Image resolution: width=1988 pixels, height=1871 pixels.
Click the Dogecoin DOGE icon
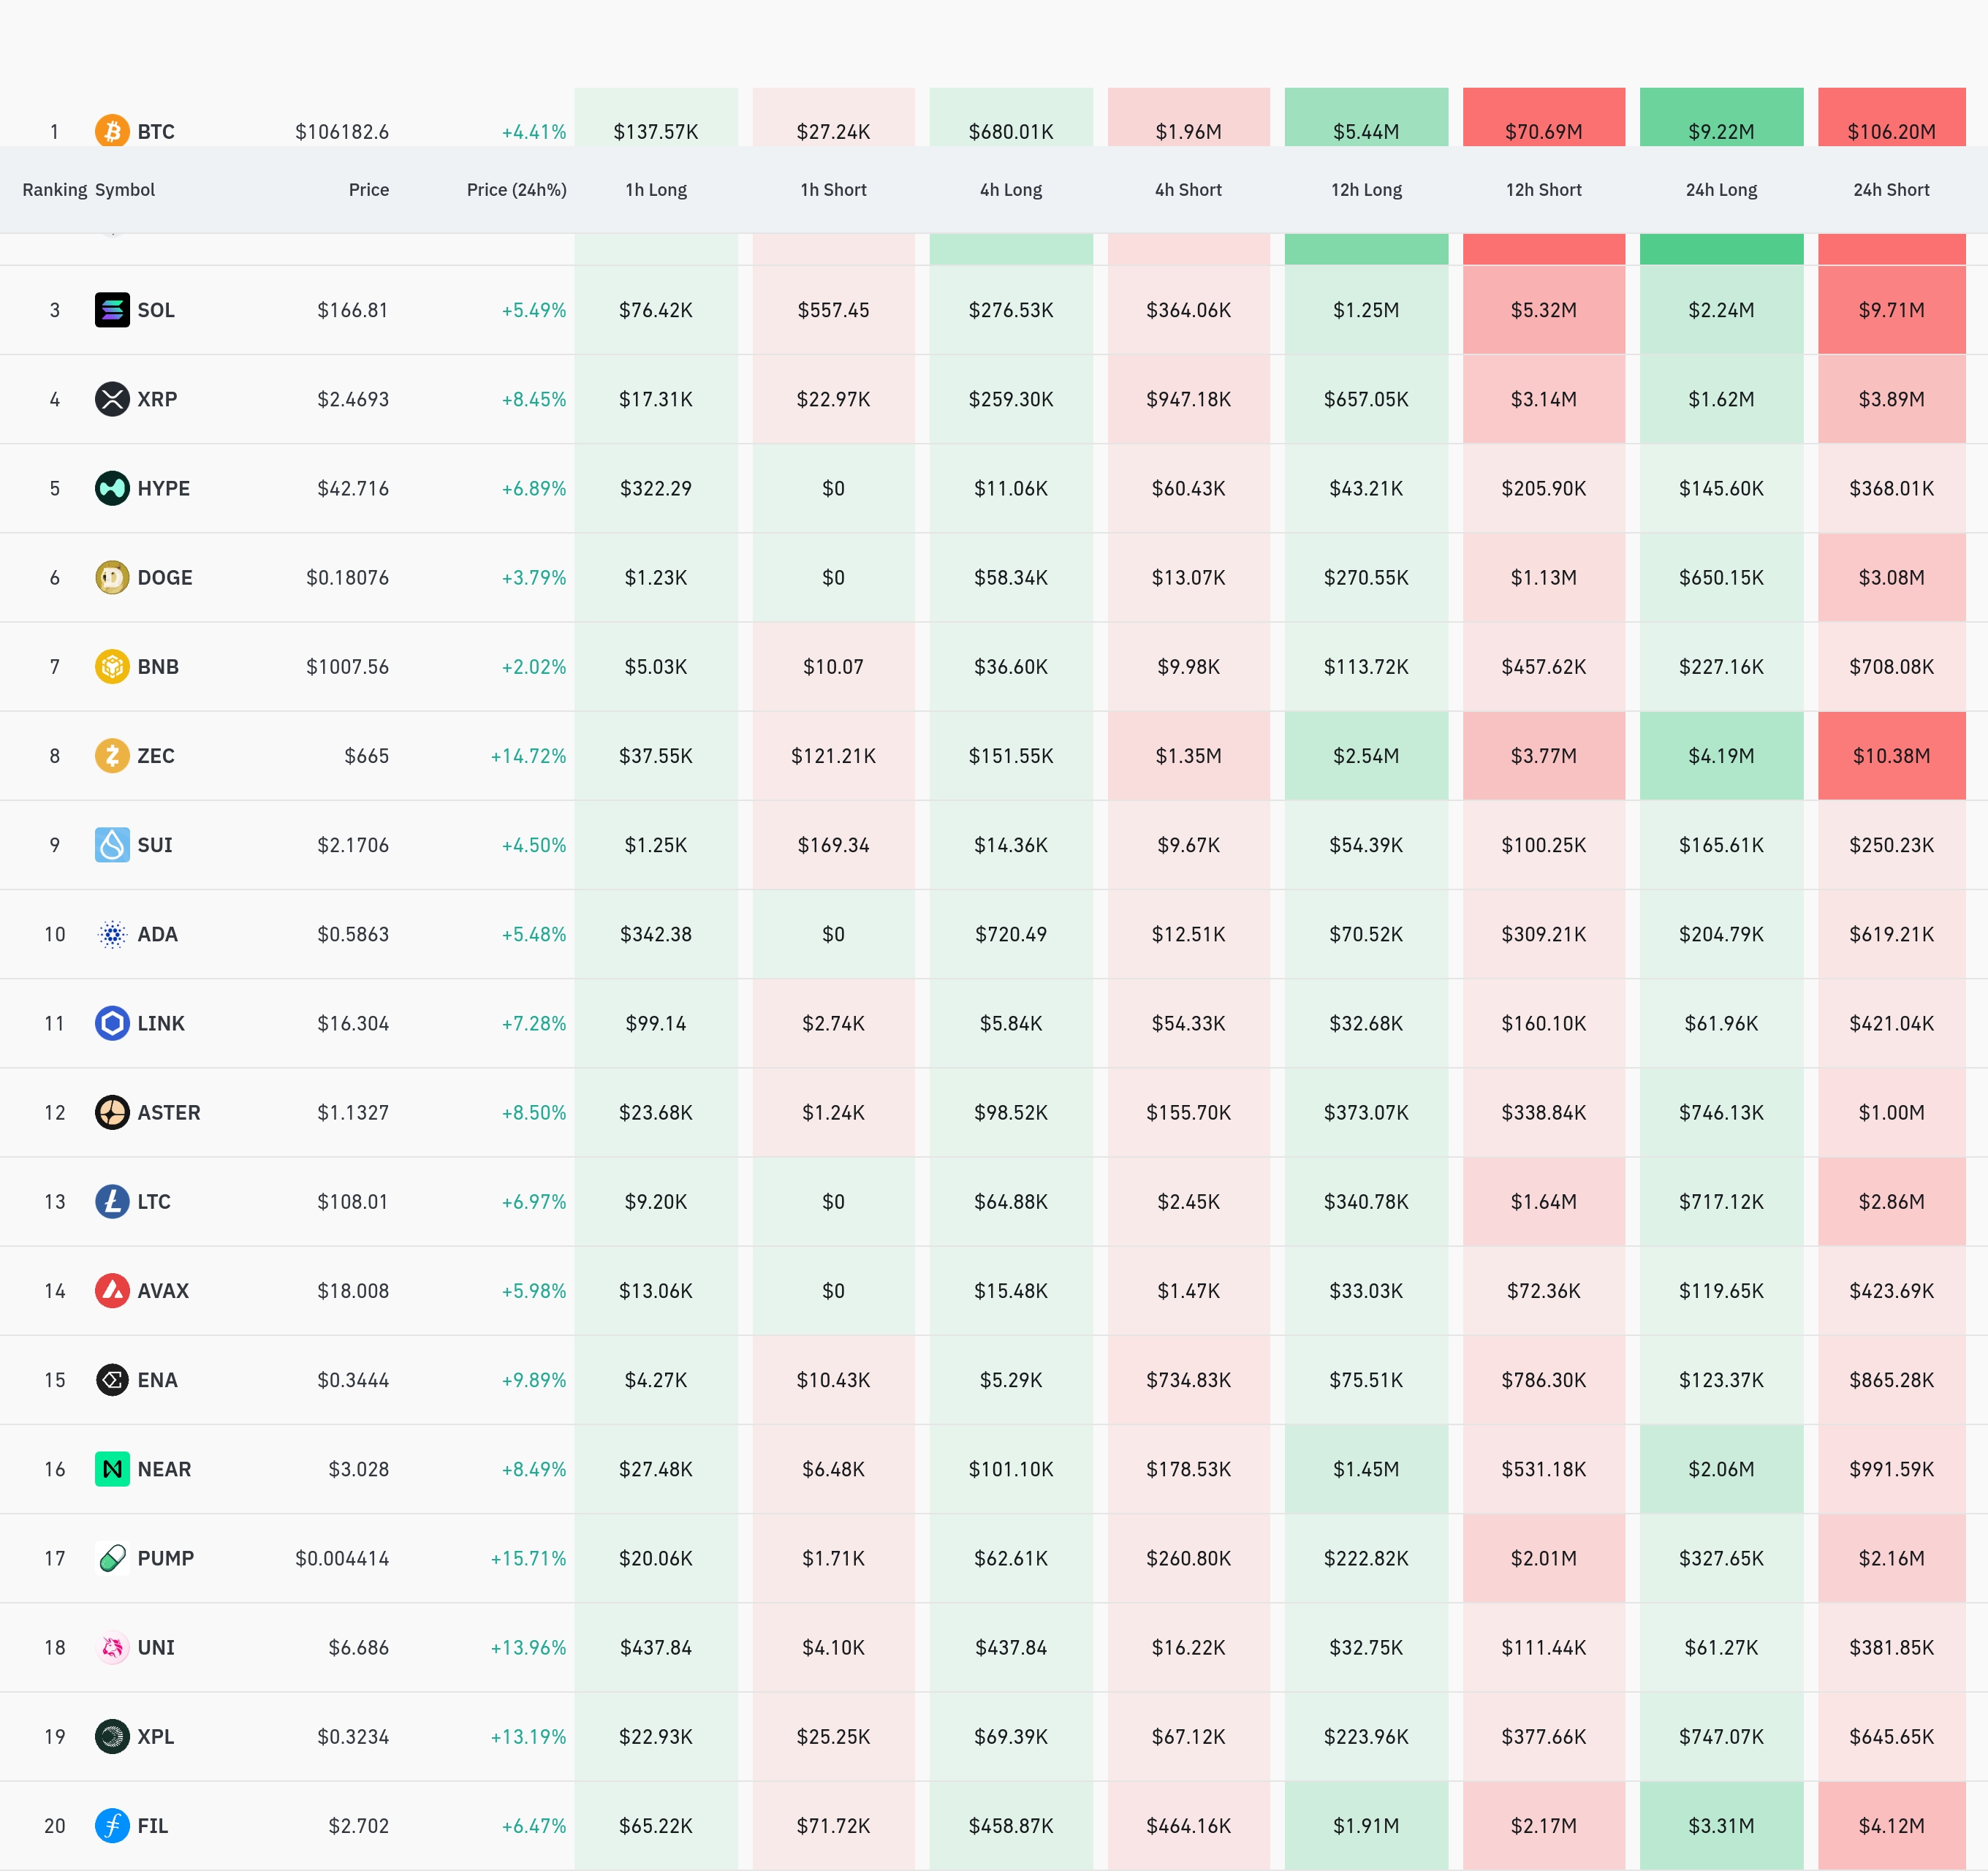[x=112, y=577]
